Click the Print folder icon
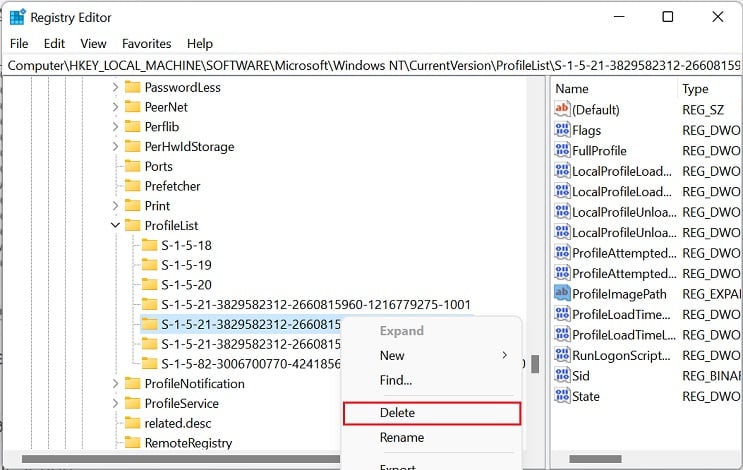Screen dimensions: 743x470 (x=133, y=206)
